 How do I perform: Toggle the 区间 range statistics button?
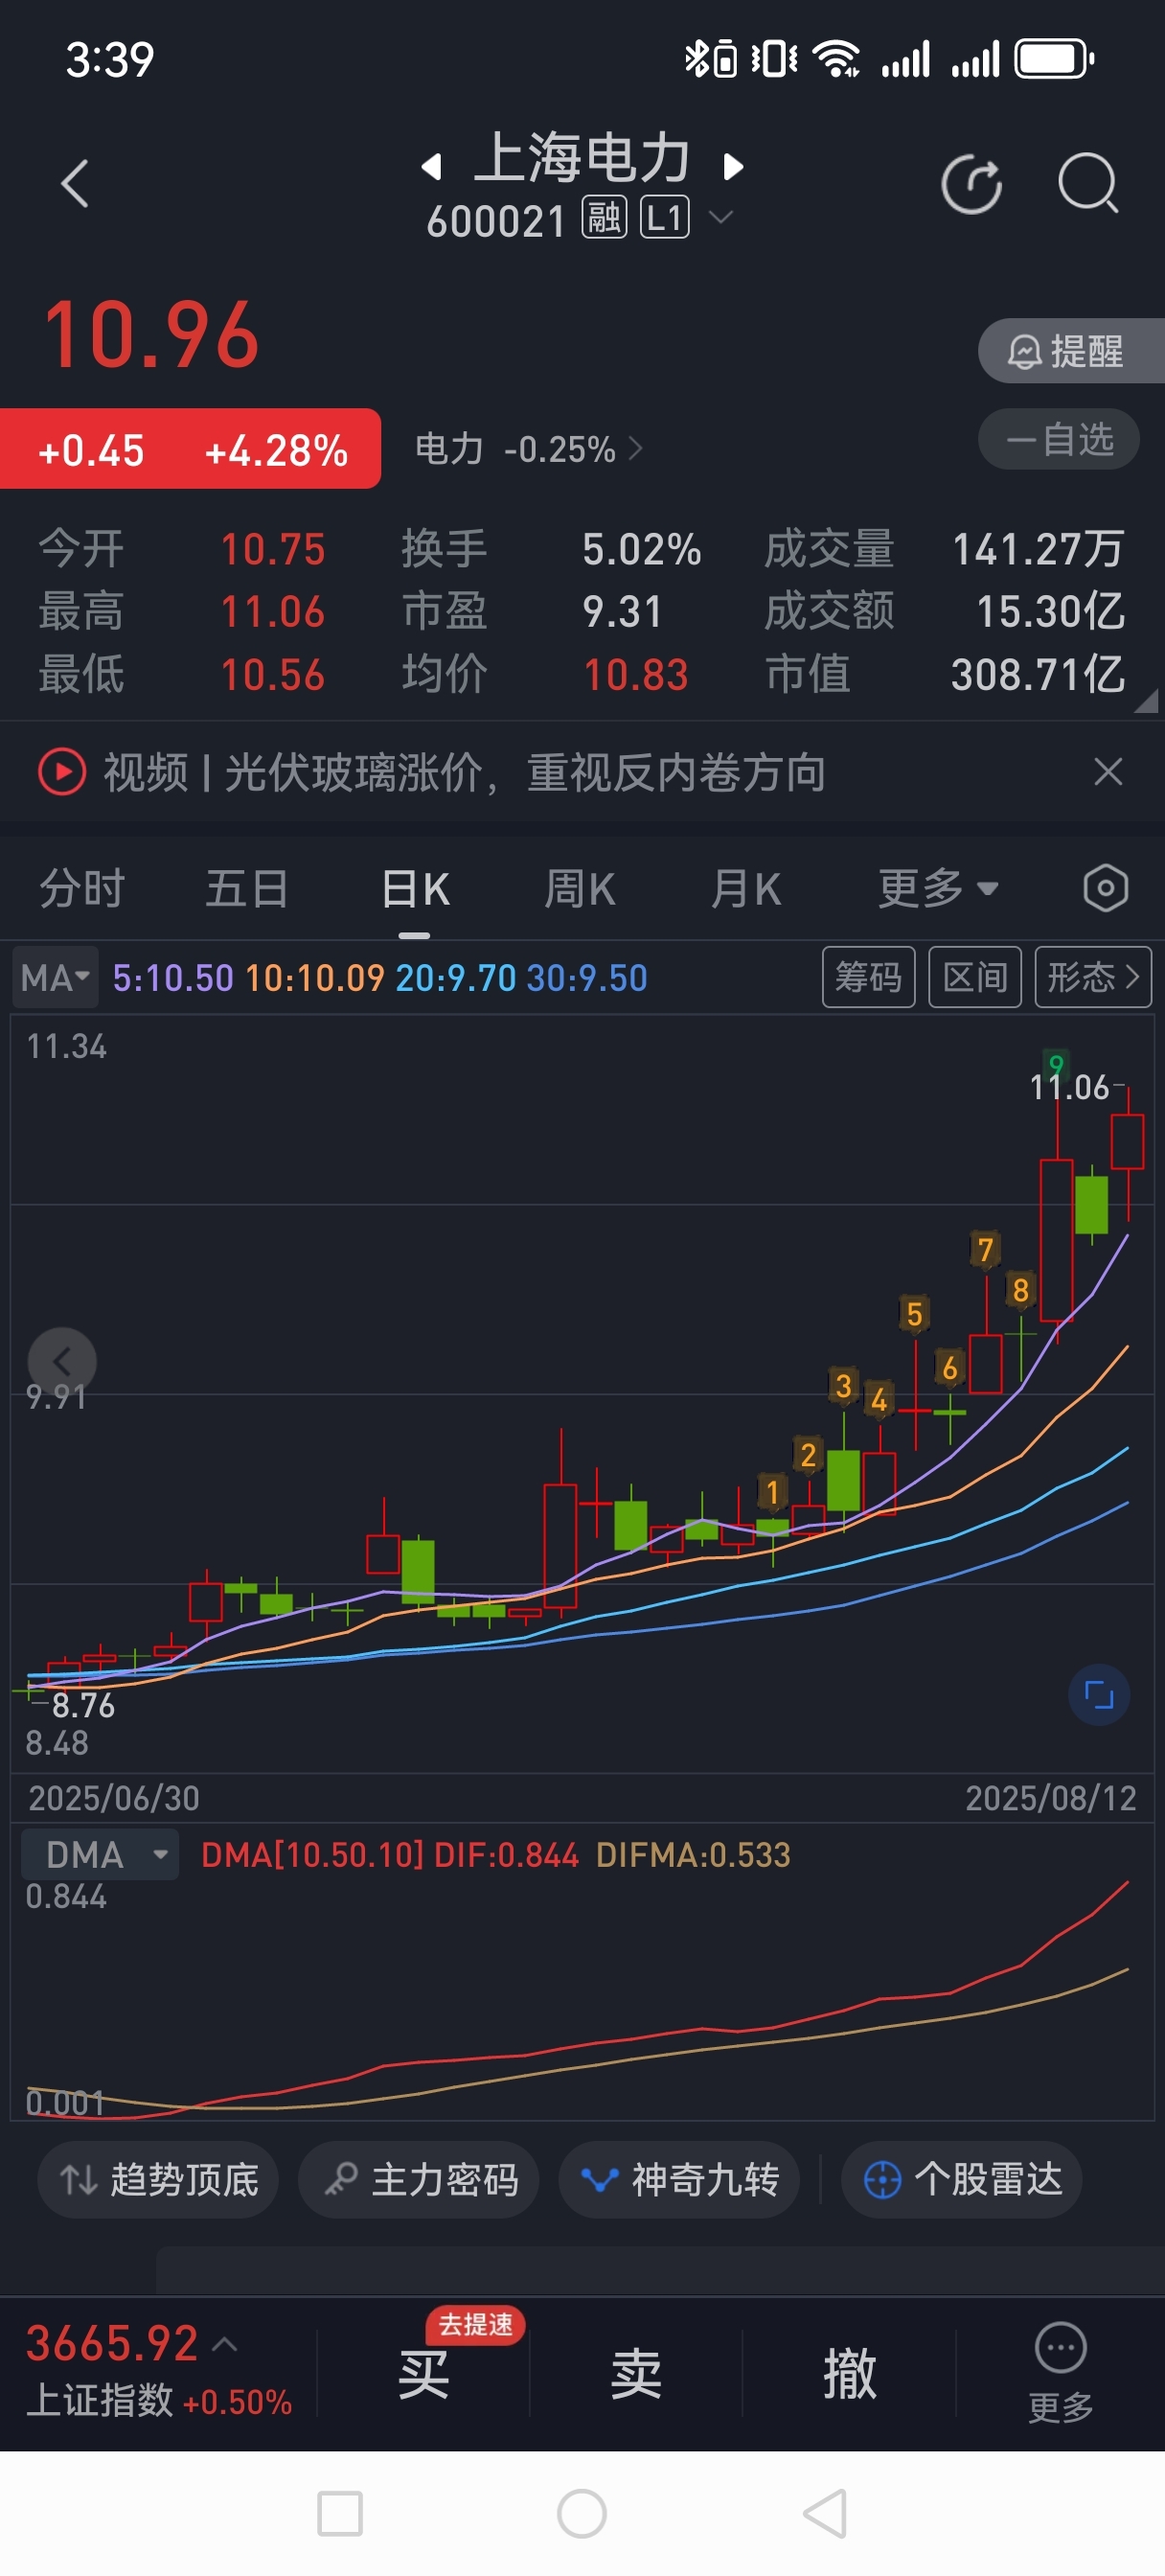pos(974,976)
